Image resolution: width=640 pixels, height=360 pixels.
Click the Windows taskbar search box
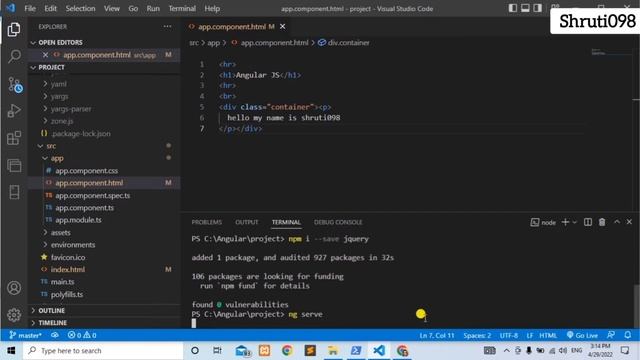coord(103,351)
